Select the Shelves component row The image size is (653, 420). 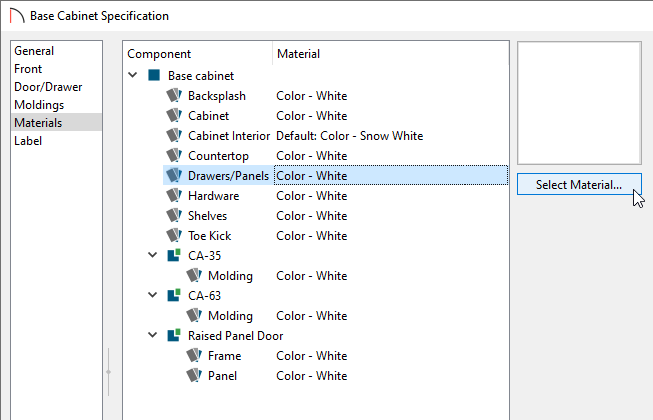click(x=335, y=216)
